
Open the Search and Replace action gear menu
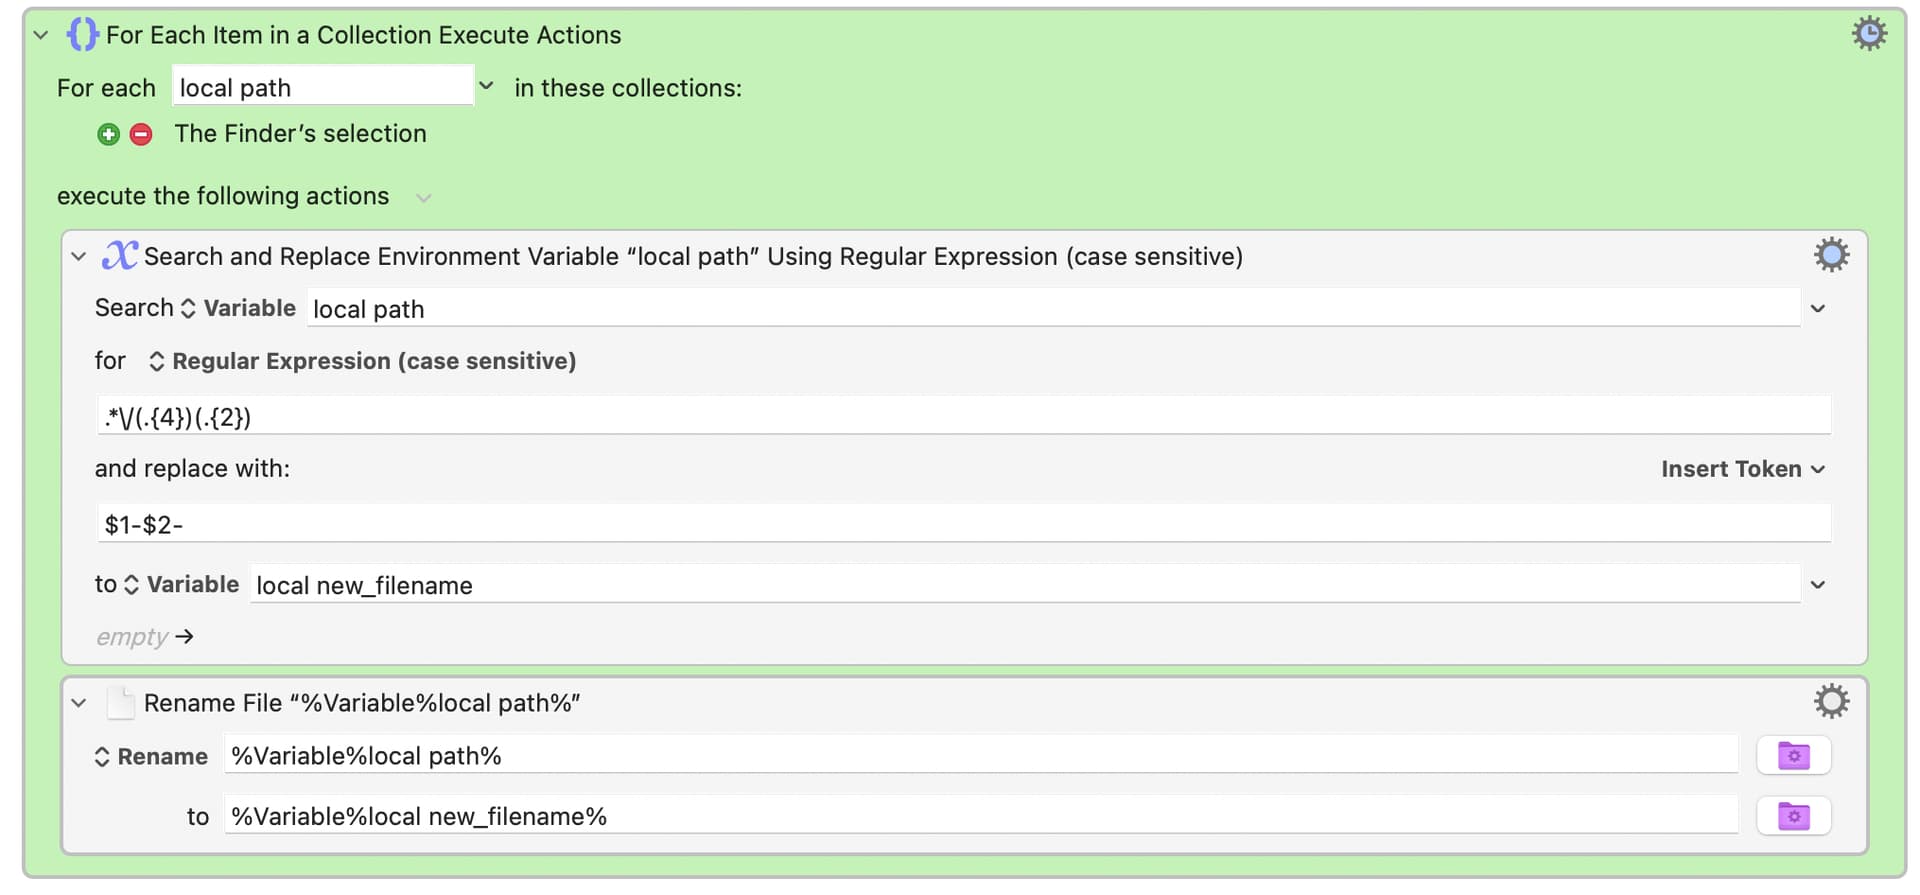1831,255
